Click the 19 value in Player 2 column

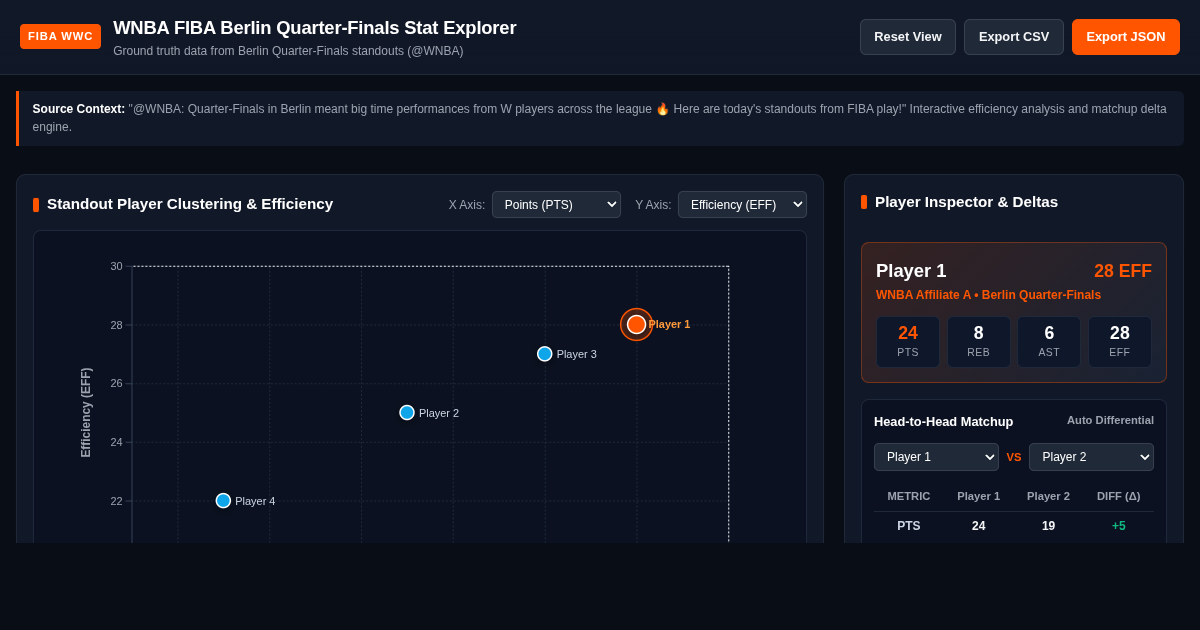1048,526
